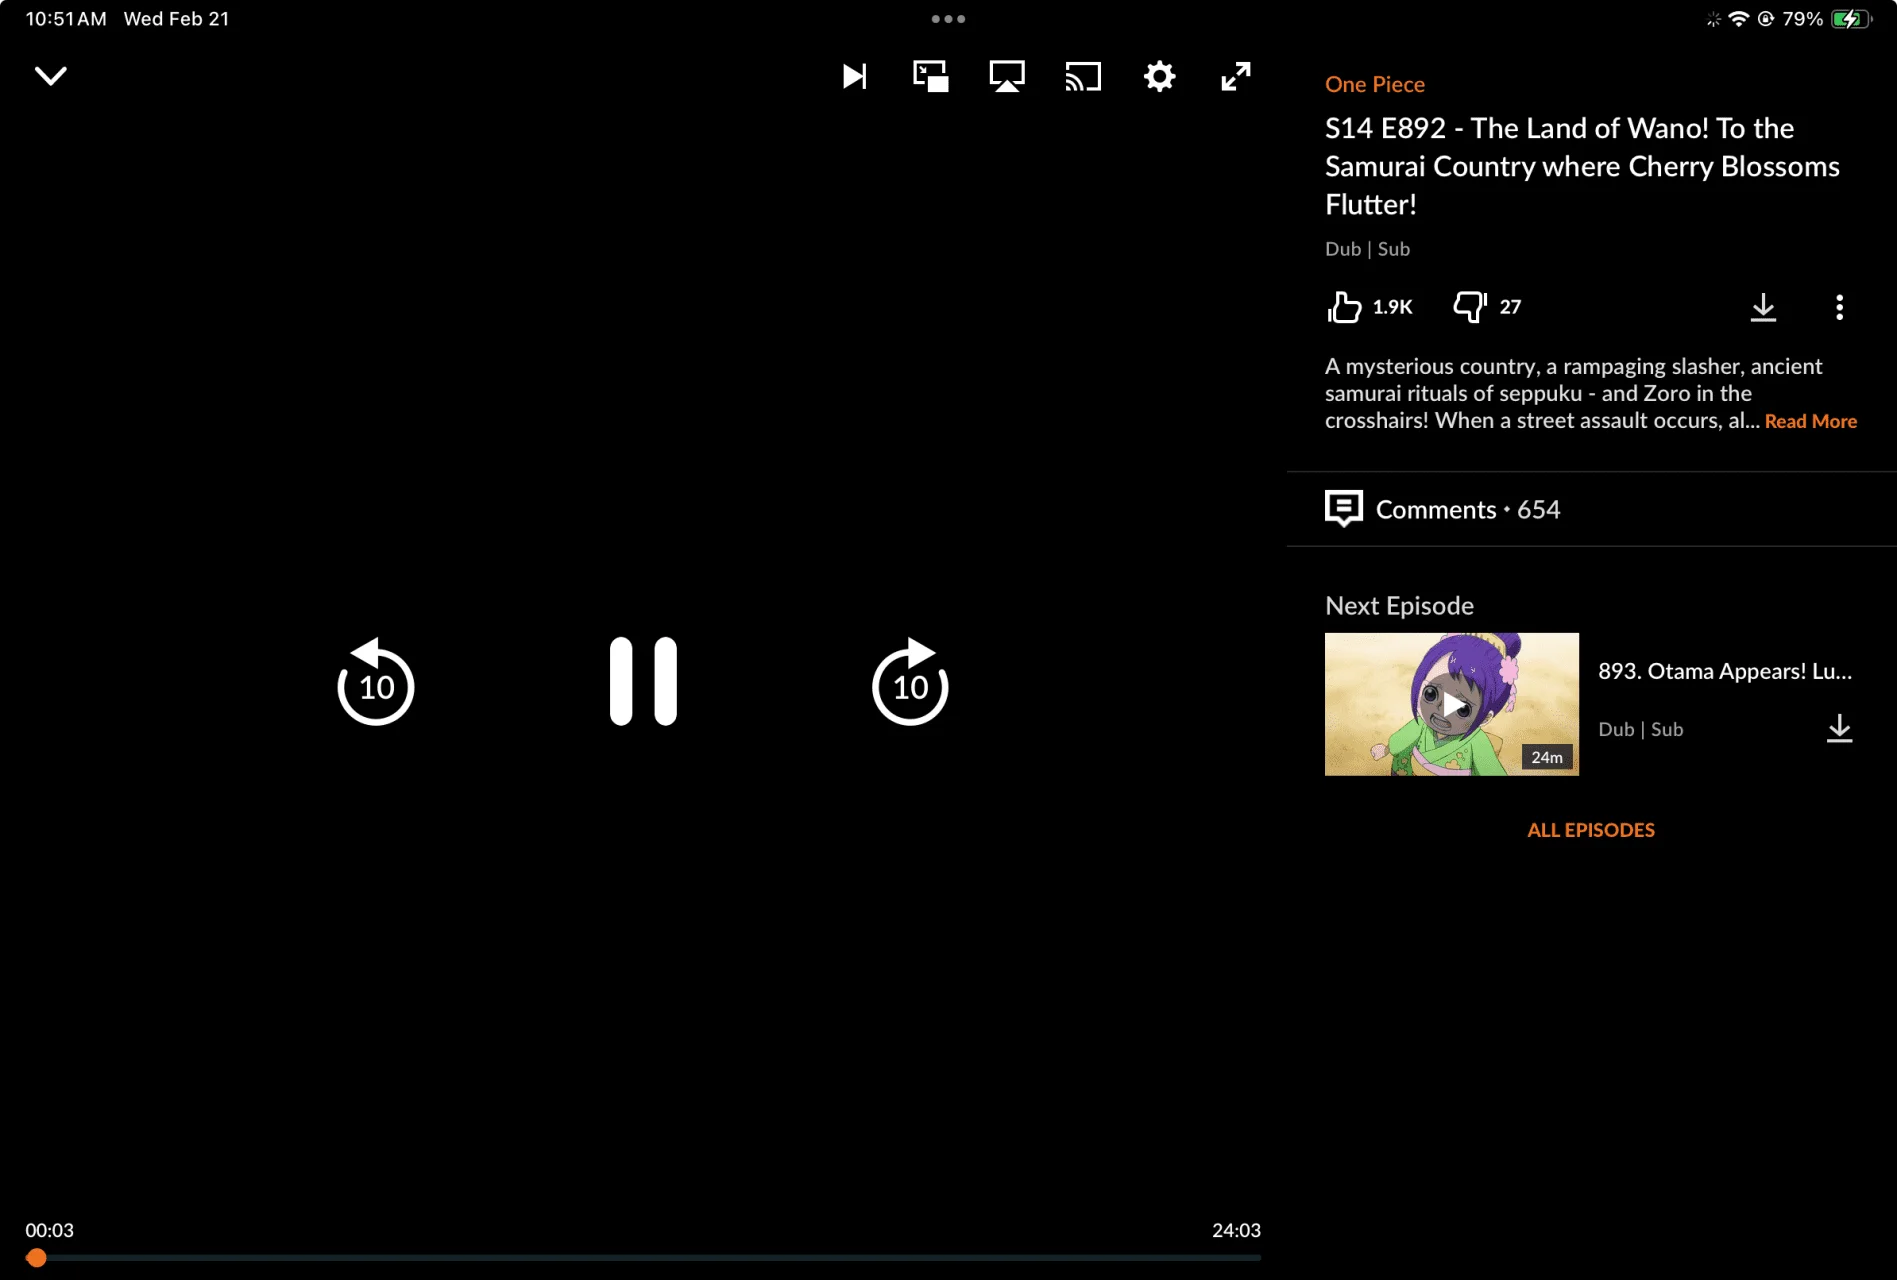The image size is (1897, 1280).
Task: Expand the description with Read More
Action: click(1810, 422)
